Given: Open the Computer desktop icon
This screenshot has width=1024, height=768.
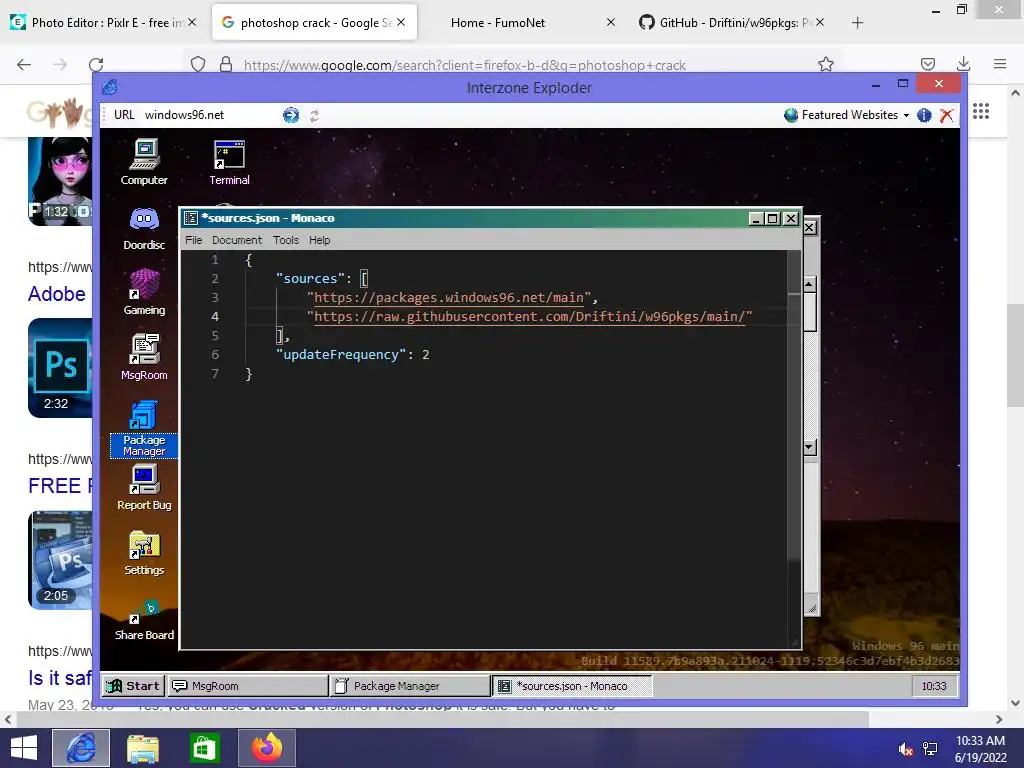Looking at the screenshot, I should click(x=144, y=162).
